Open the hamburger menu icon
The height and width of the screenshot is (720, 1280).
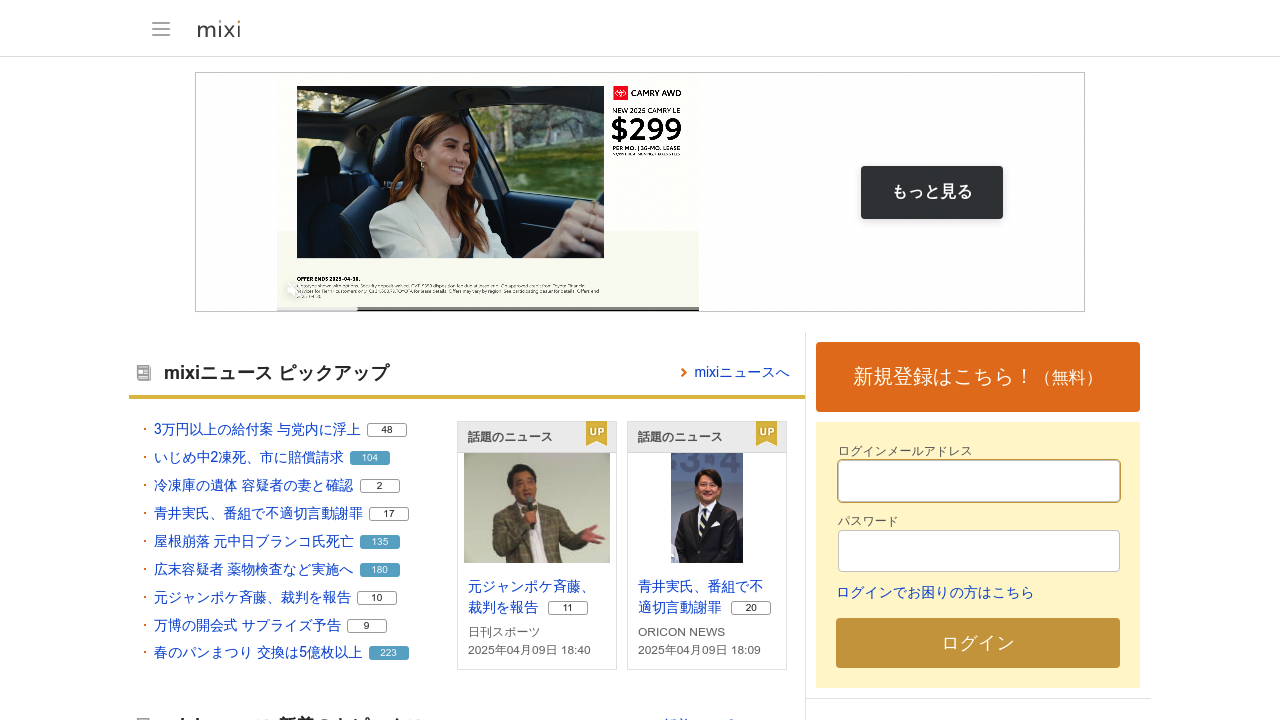161,29
